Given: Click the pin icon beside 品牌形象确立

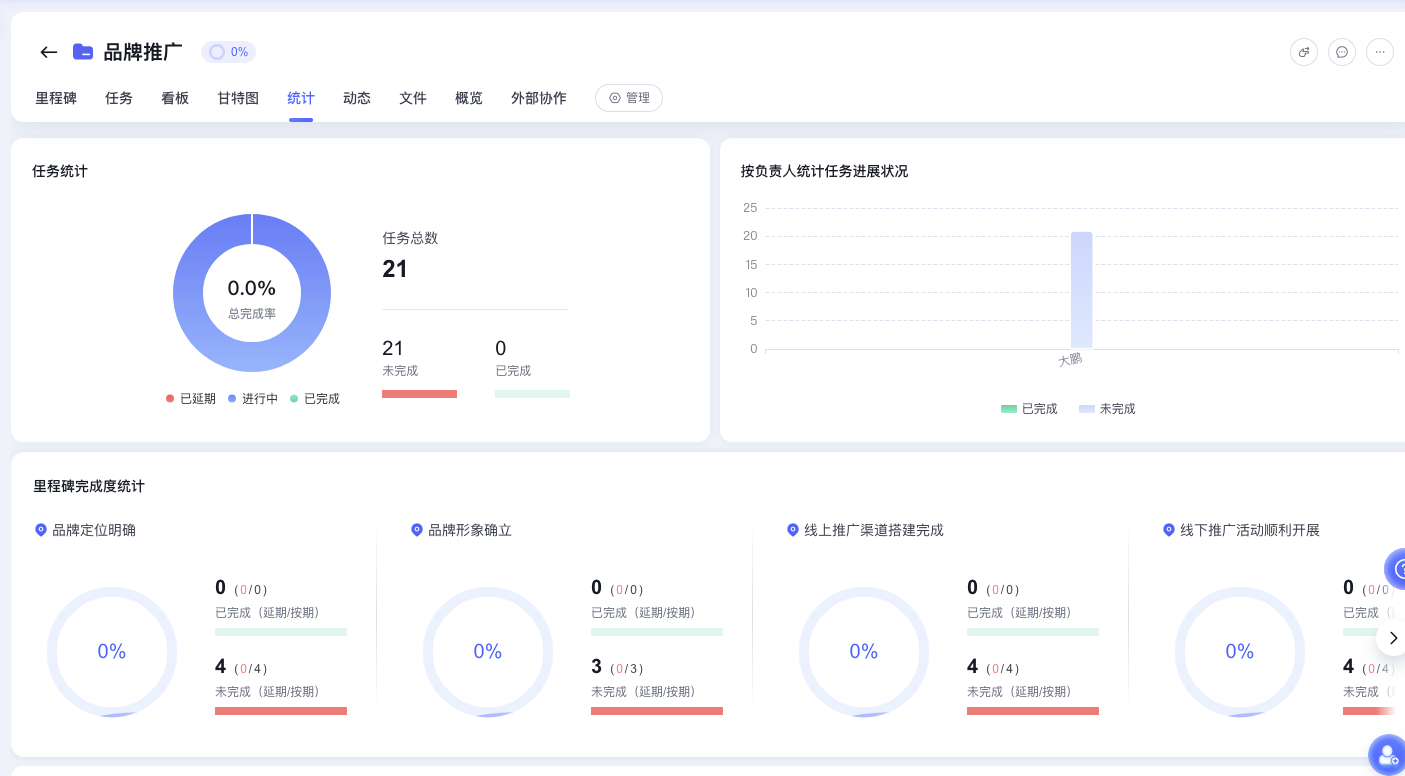Looking at the screenshot, I should [417, 530].
